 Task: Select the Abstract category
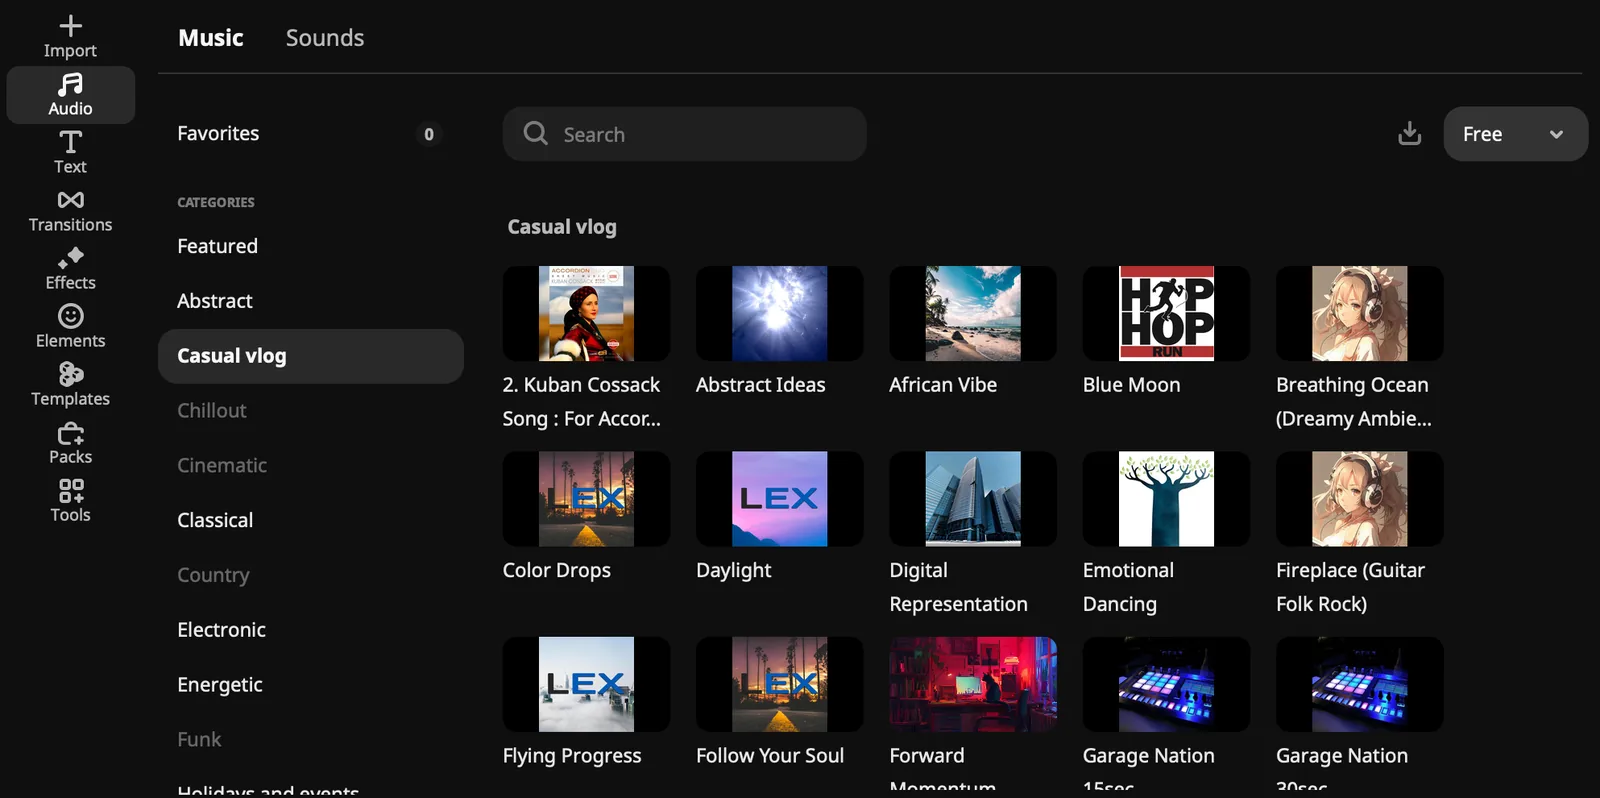(x=310, y=301)
